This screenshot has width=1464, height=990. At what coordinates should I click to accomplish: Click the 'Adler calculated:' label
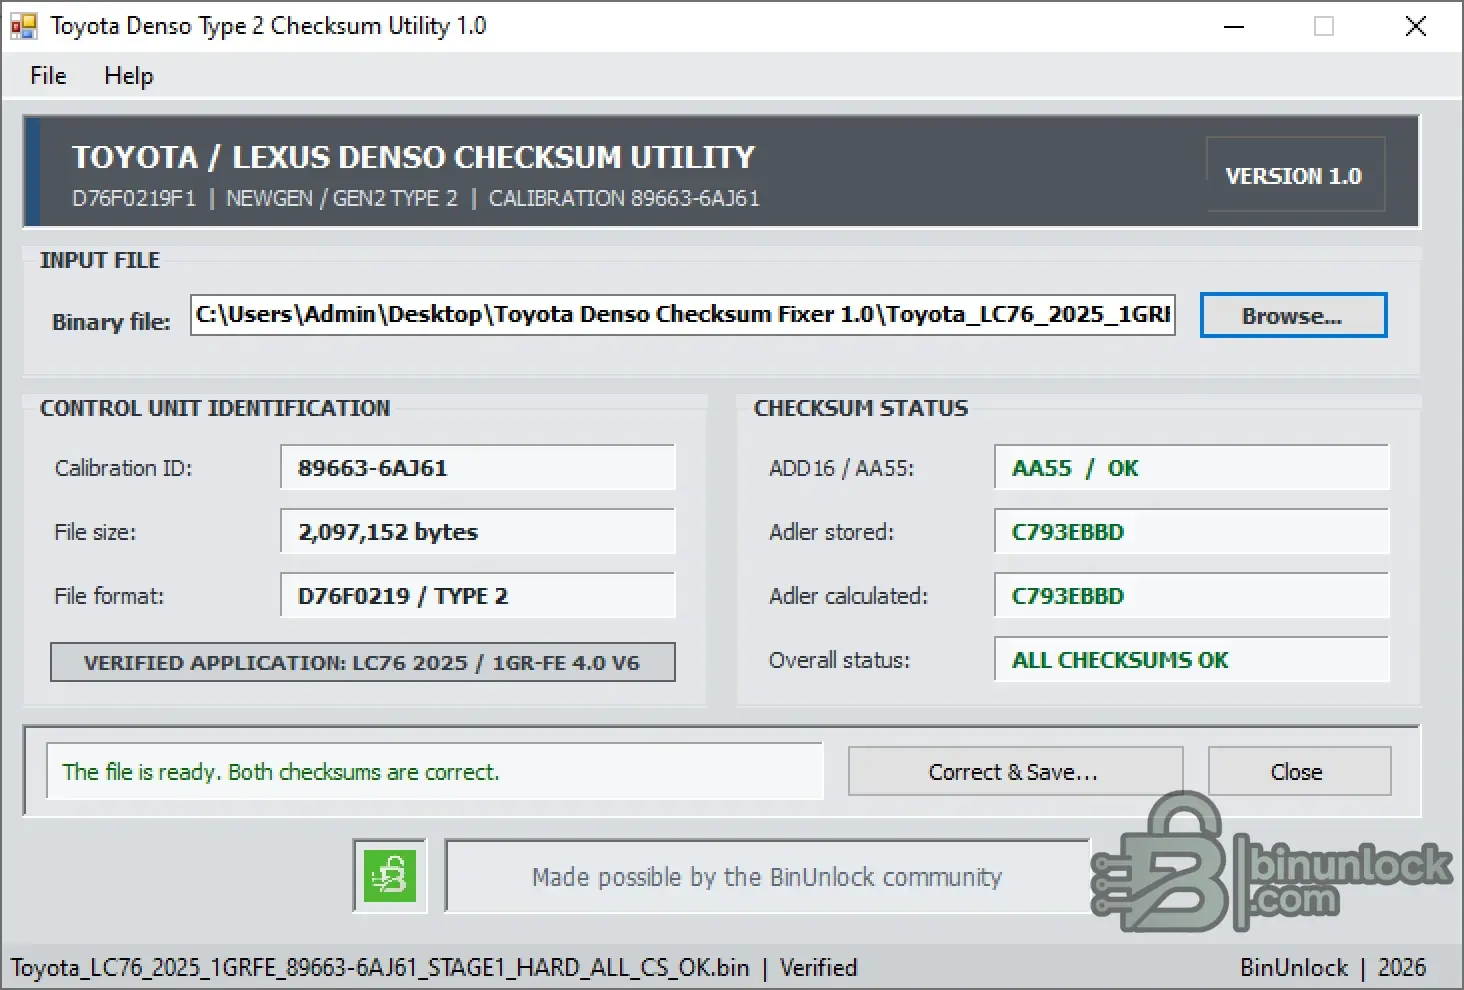coord(848,596)
